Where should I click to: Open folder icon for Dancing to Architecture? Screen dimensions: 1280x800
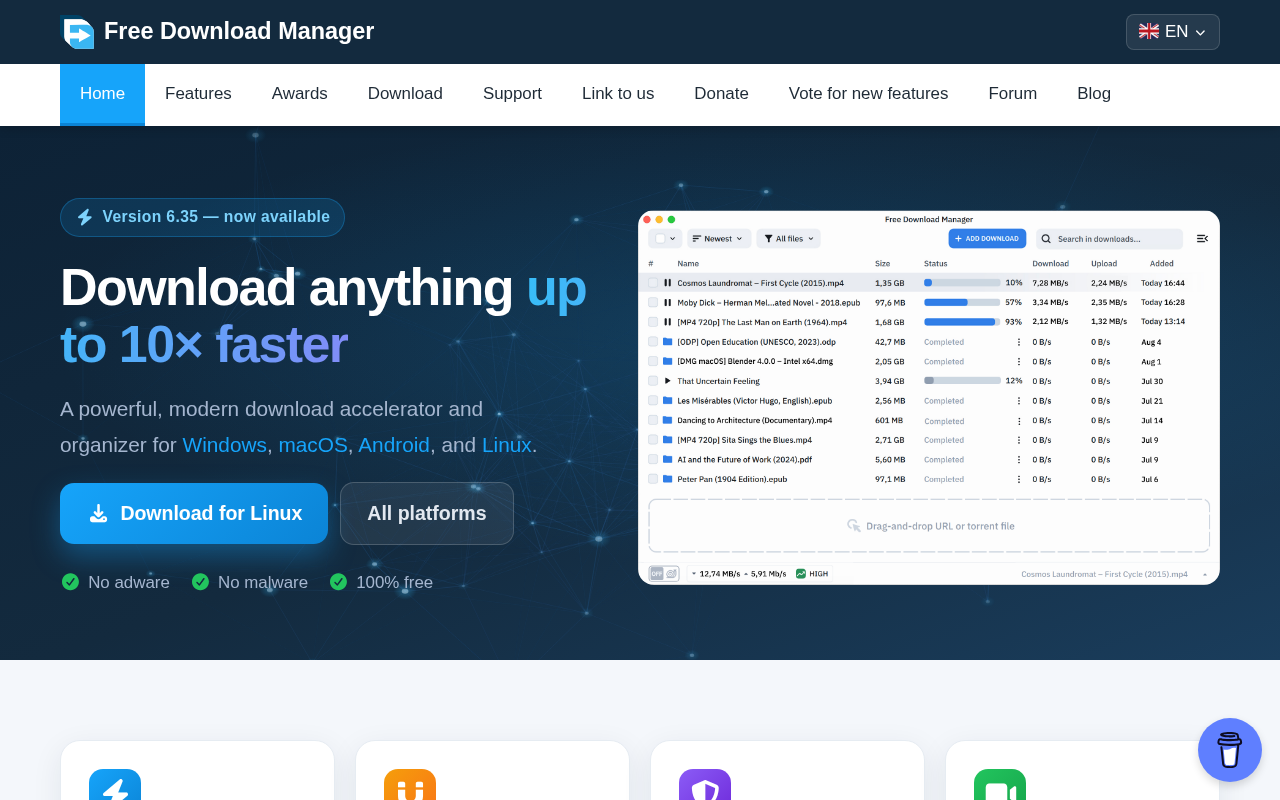(x=667, y=420)
